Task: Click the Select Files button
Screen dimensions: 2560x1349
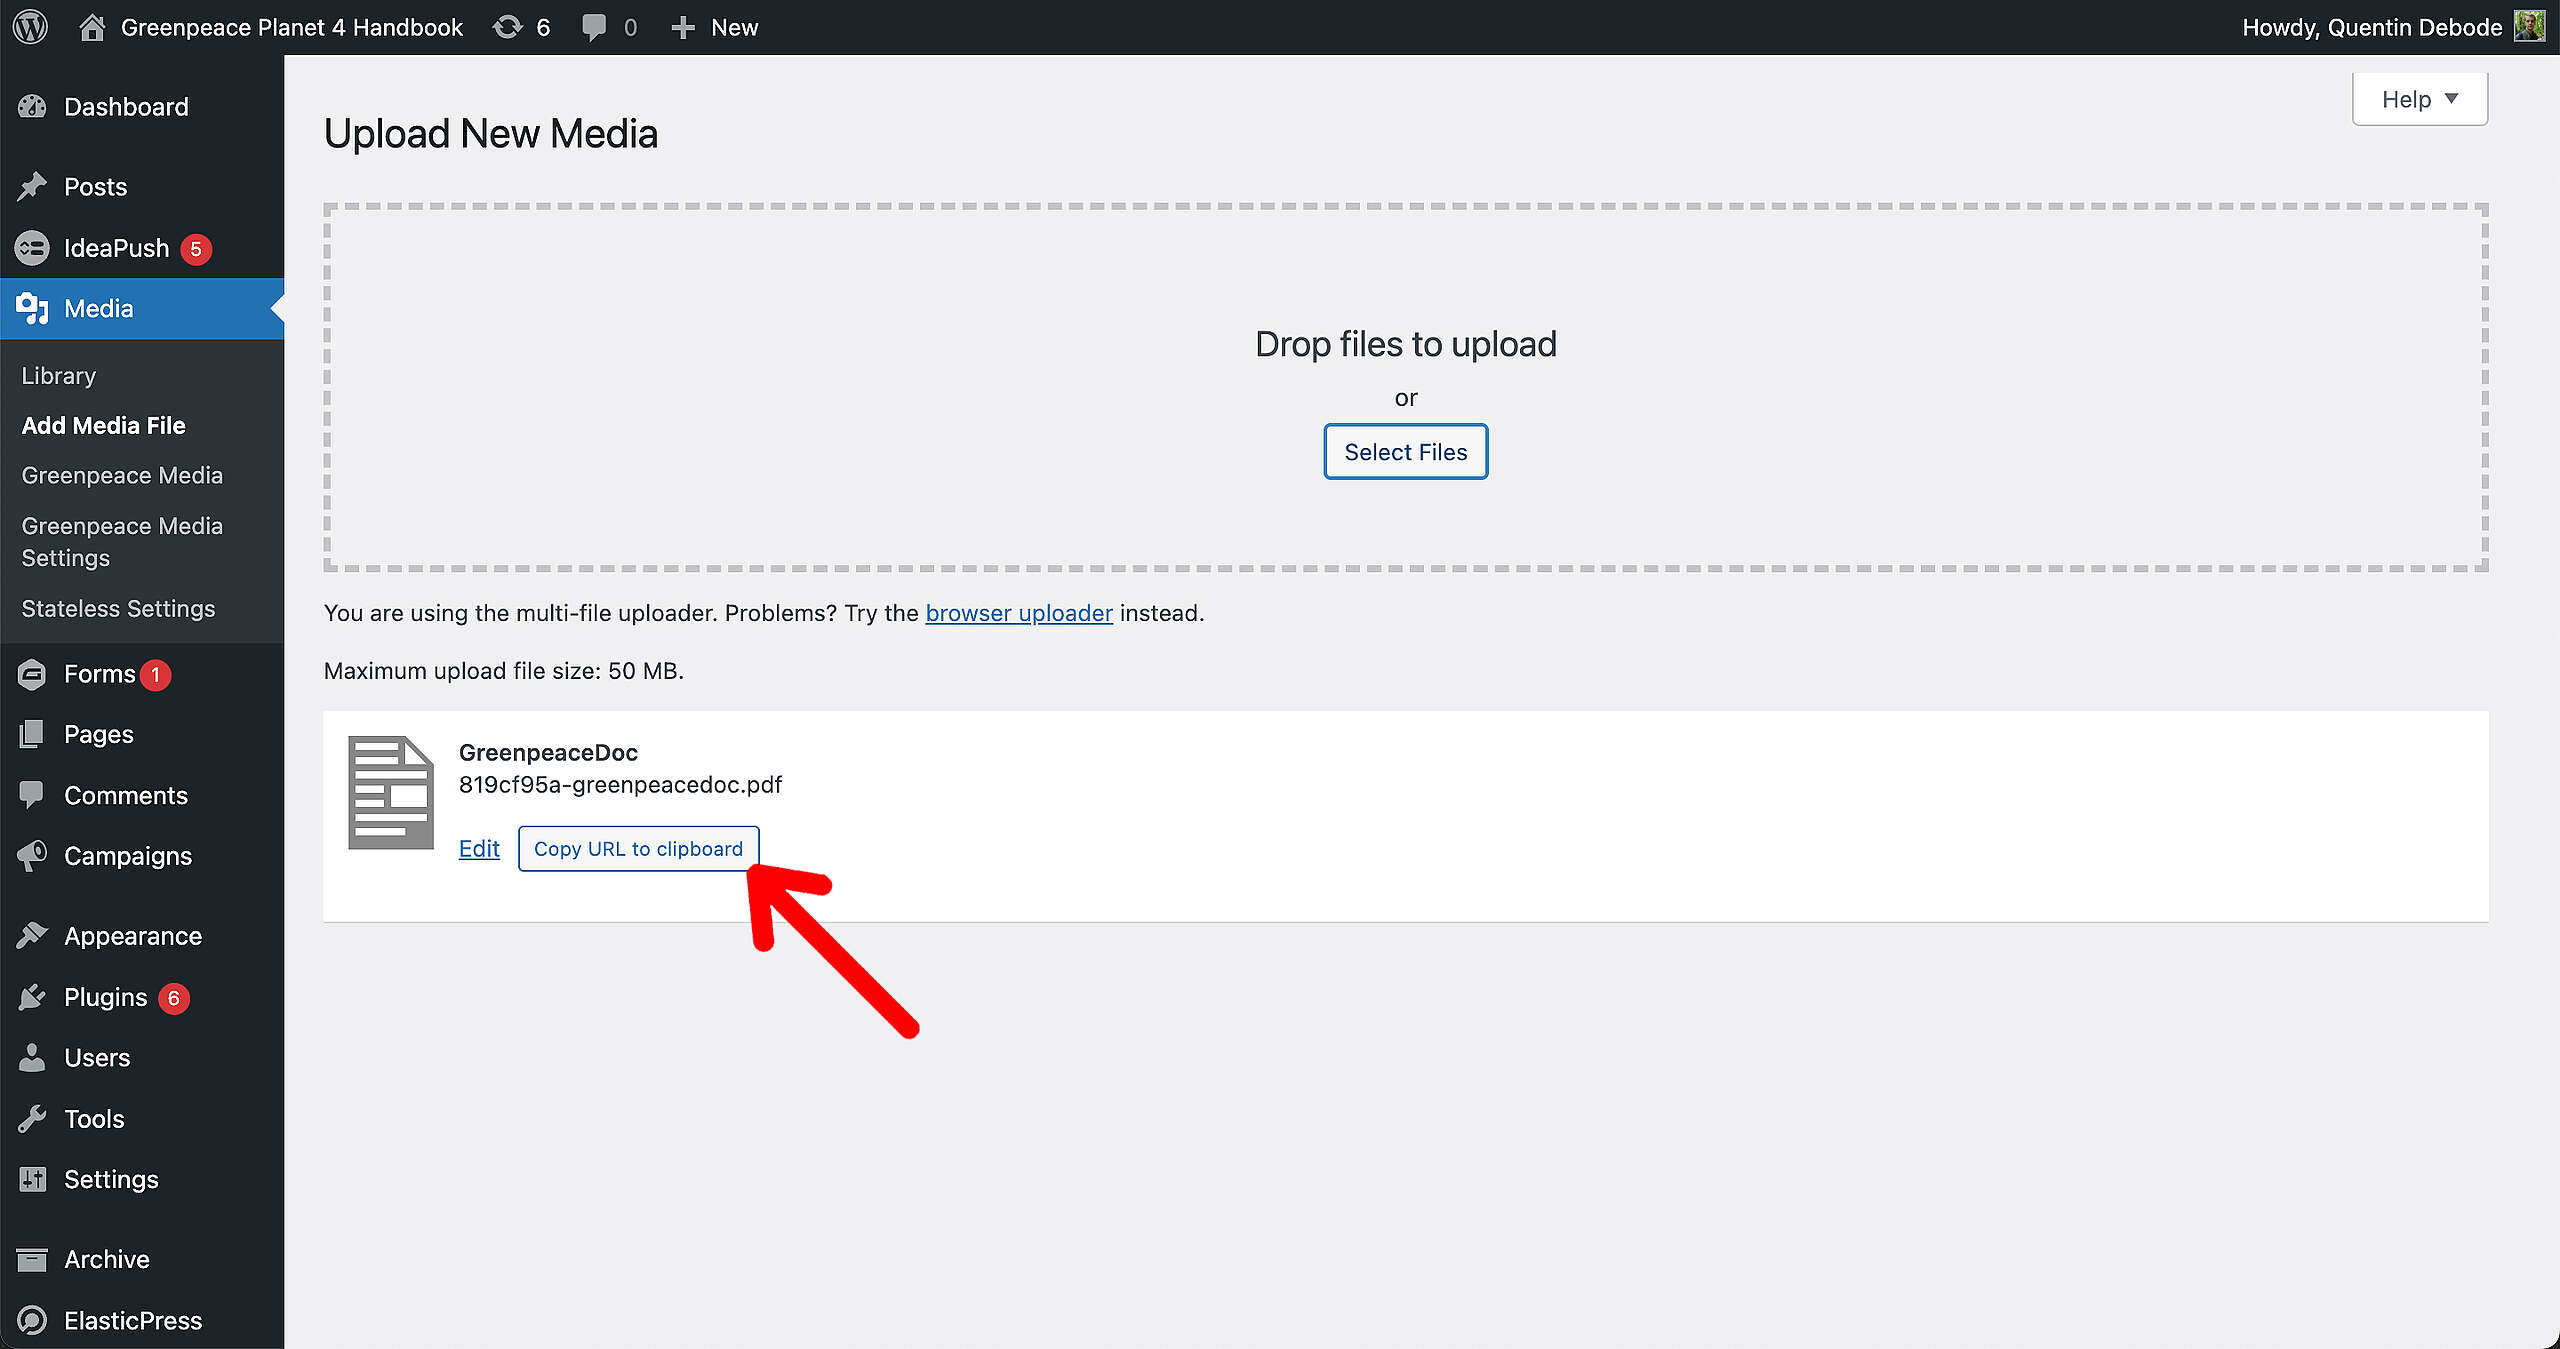Action: tap(1405, 452)
